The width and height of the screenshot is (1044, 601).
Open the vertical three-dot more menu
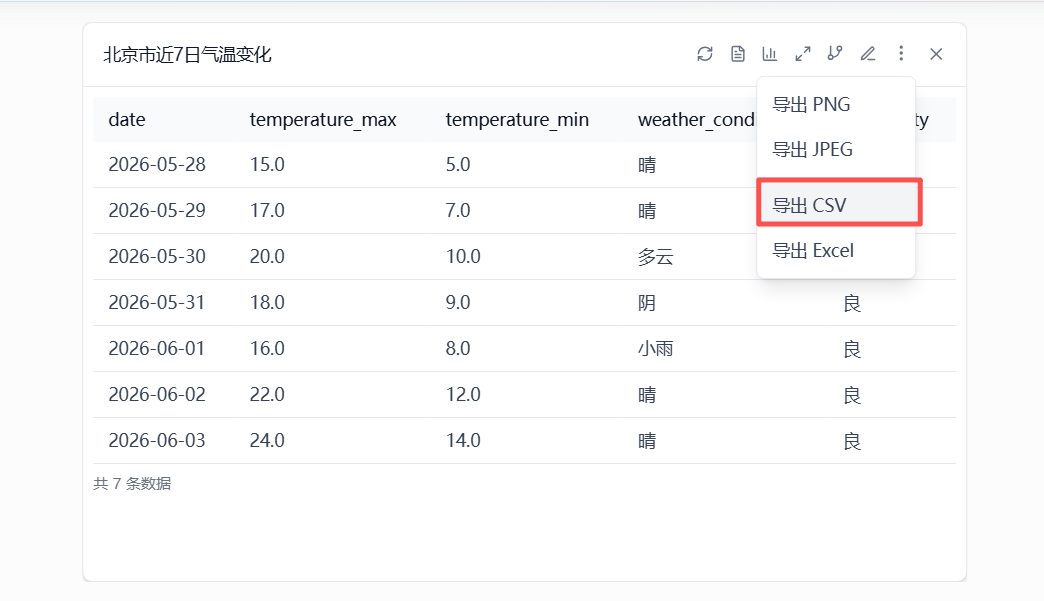[901, 53]
